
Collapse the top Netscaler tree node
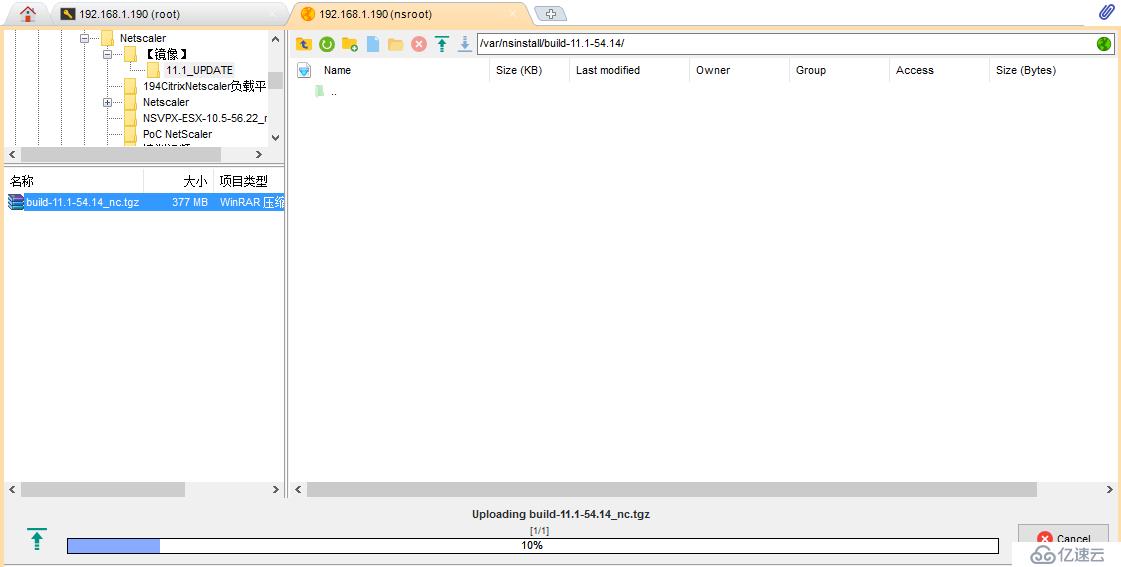click(84, 38)
